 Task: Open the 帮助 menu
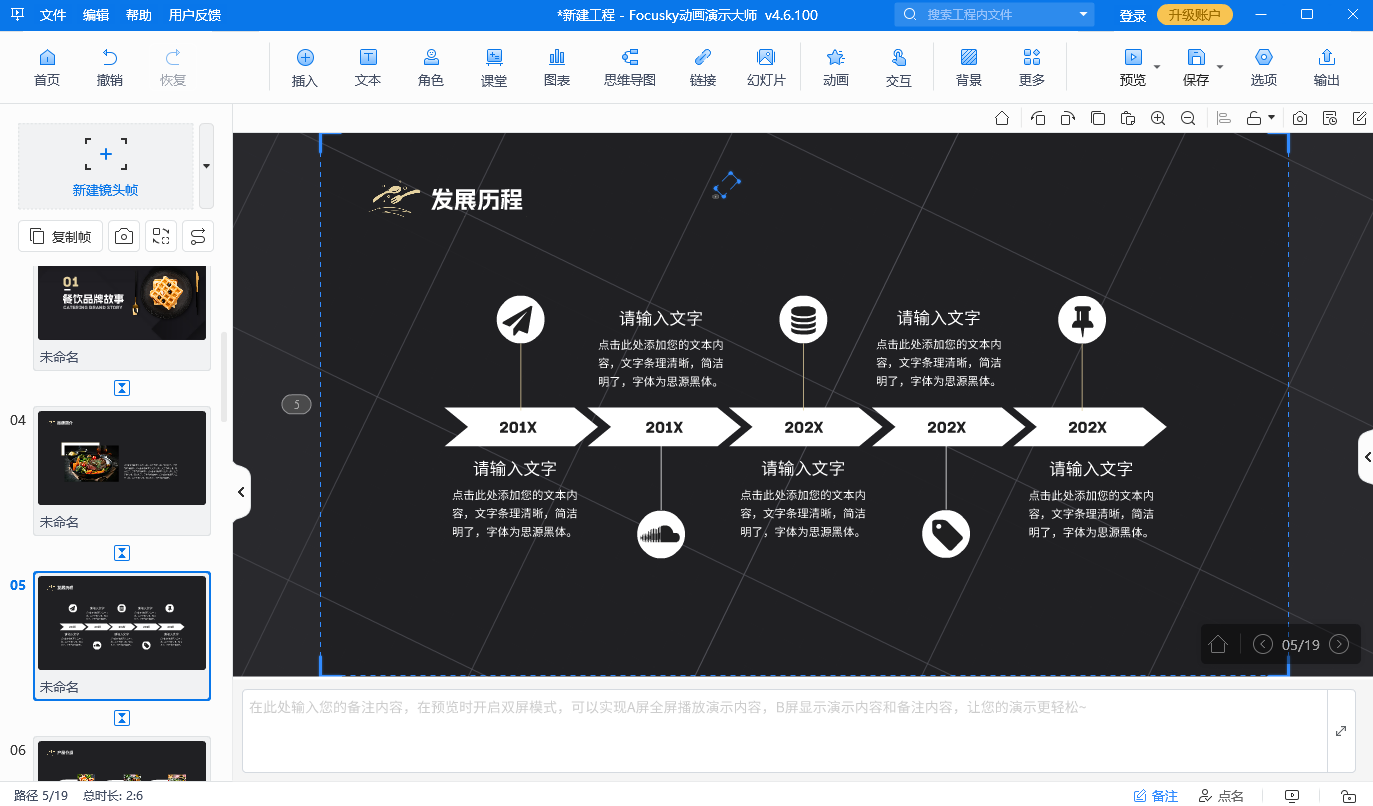click(139, 15)
